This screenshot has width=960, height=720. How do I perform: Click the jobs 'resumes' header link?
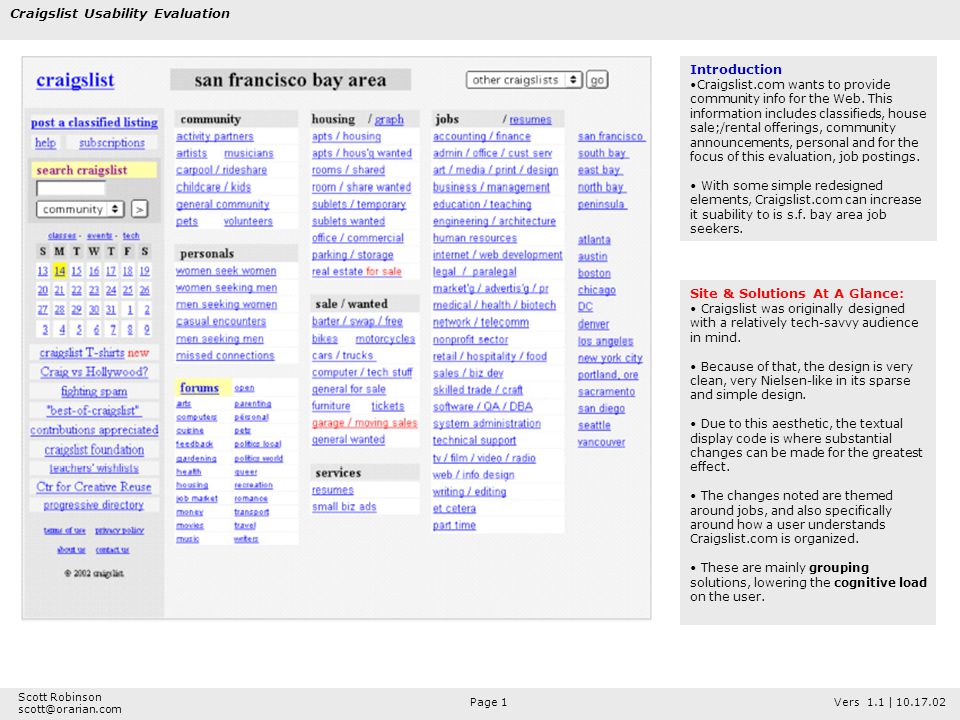(x=530, y=119)
